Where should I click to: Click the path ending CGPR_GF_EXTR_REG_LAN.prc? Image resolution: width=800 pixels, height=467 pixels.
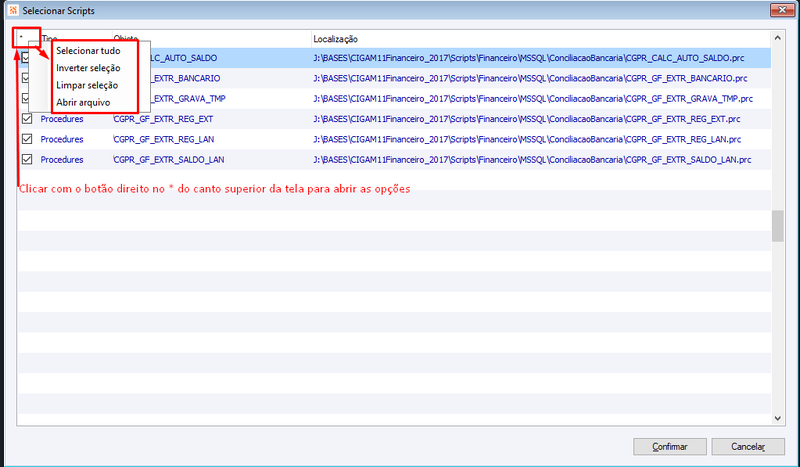coord(528,139)
